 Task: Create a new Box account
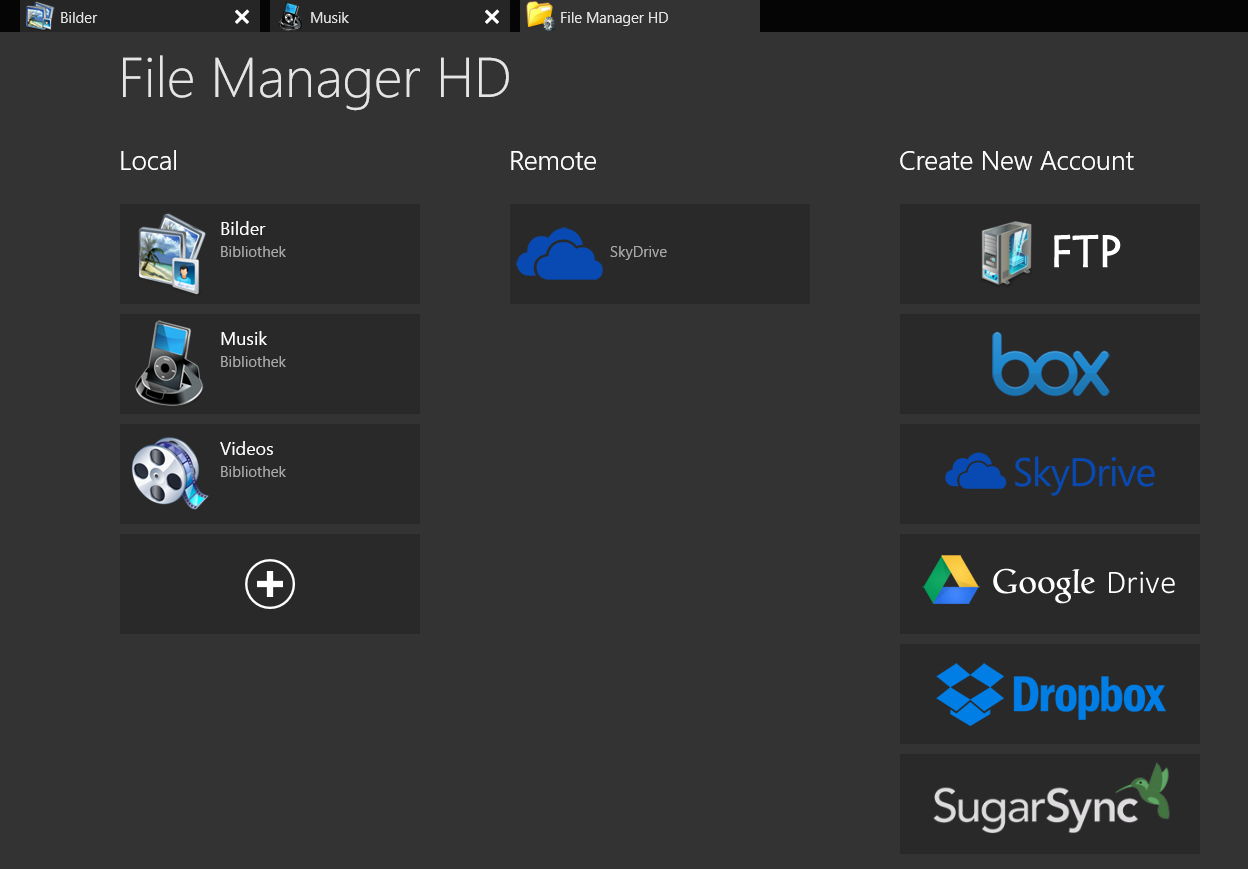tap(1050, 364)
